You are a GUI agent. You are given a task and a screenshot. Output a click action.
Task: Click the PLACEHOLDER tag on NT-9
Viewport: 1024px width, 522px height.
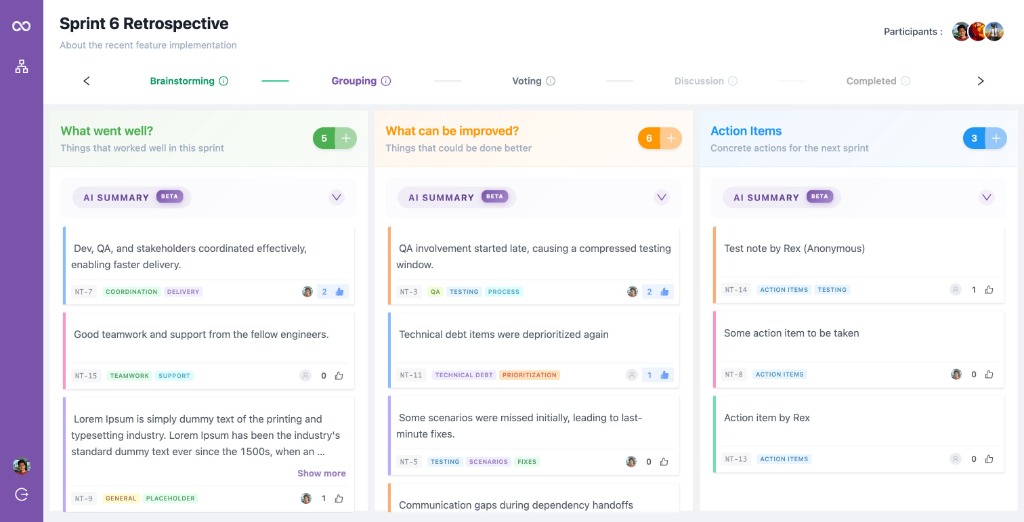(170, 498)
